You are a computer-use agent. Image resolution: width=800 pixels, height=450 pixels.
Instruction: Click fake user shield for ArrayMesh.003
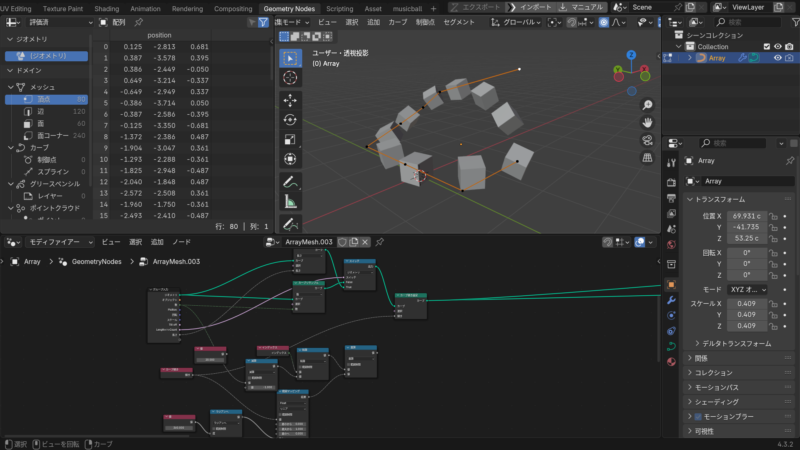coord(342,242)
